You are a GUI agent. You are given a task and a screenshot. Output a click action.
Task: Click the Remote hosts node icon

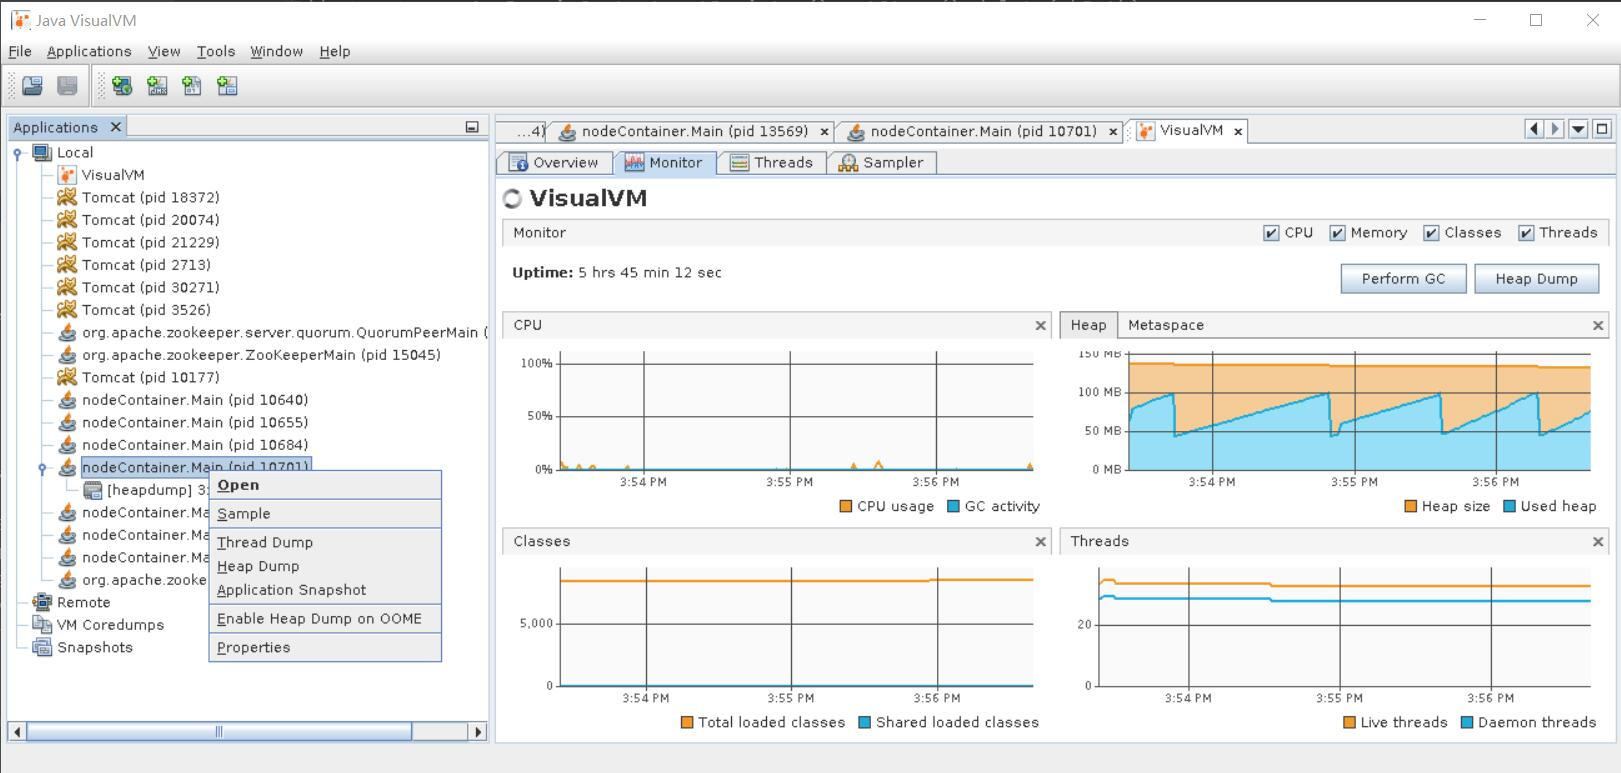[x=42, y=602]
